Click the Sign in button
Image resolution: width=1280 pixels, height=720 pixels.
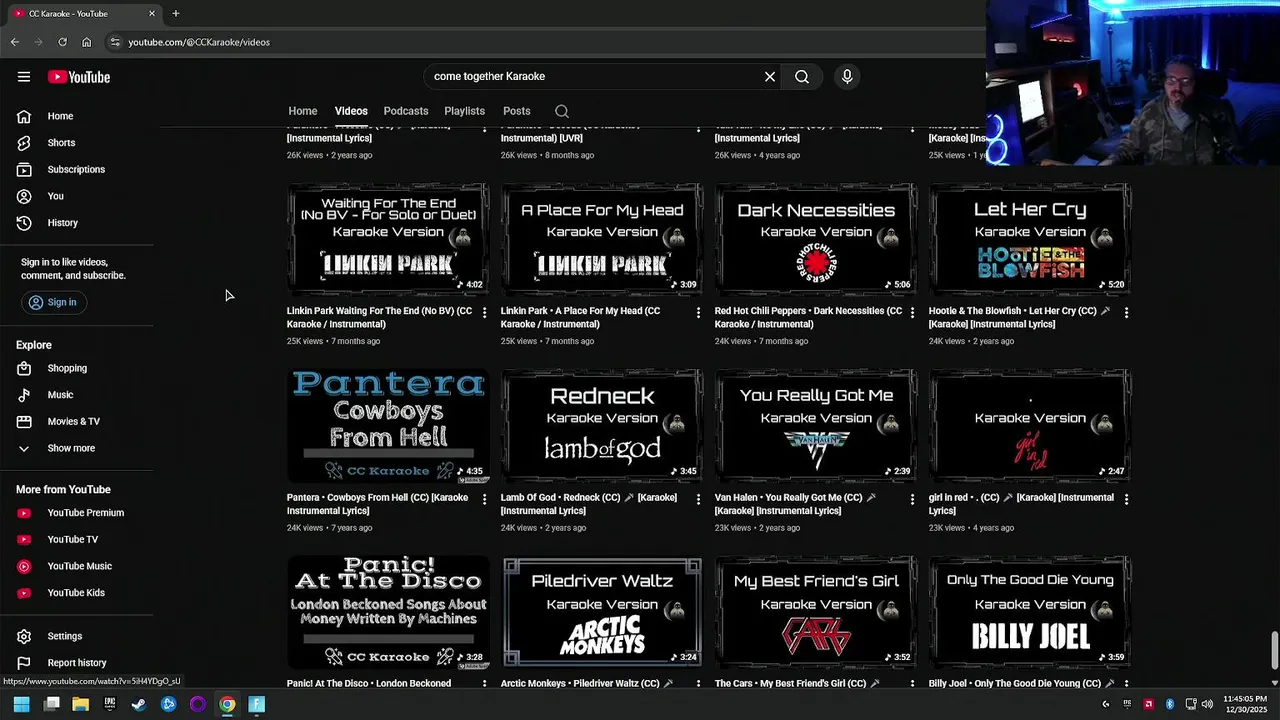point(52,302)
